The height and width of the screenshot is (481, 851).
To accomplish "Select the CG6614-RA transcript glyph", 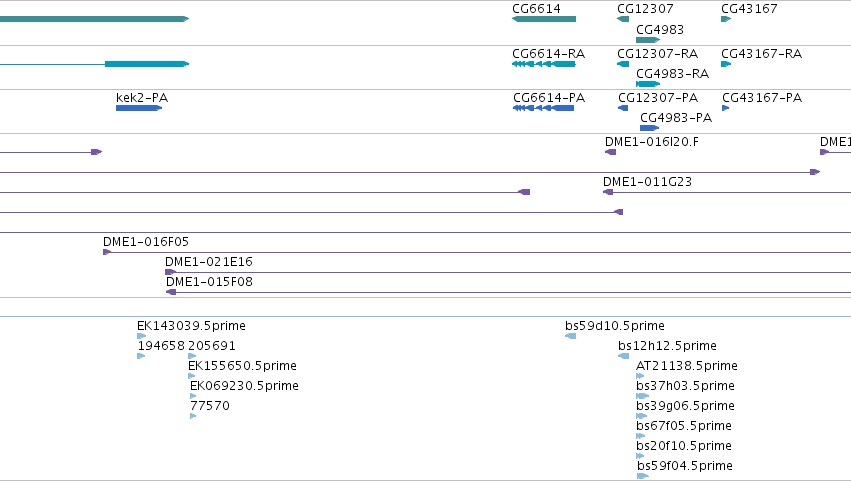I will pyautogui.click(x=544, y=64).
